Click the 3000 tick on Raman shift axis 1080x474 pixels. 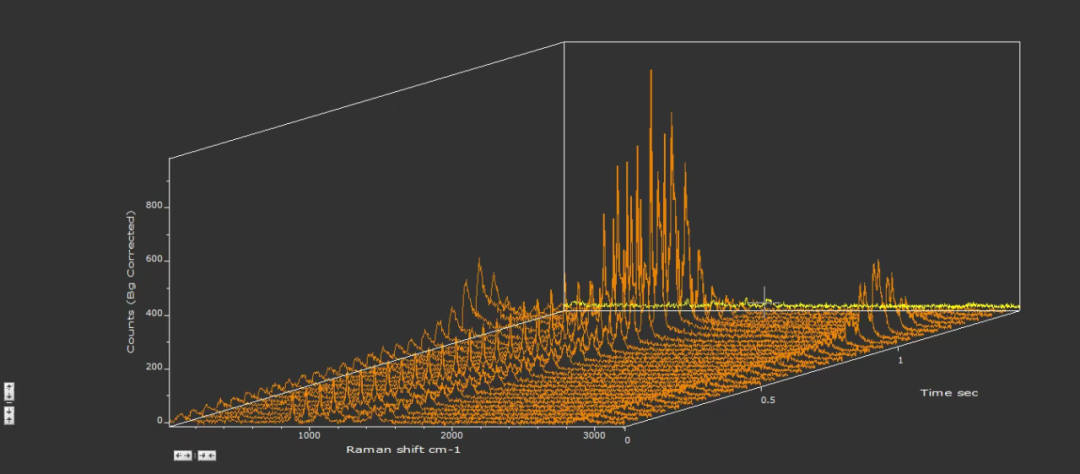click(593, 436)
